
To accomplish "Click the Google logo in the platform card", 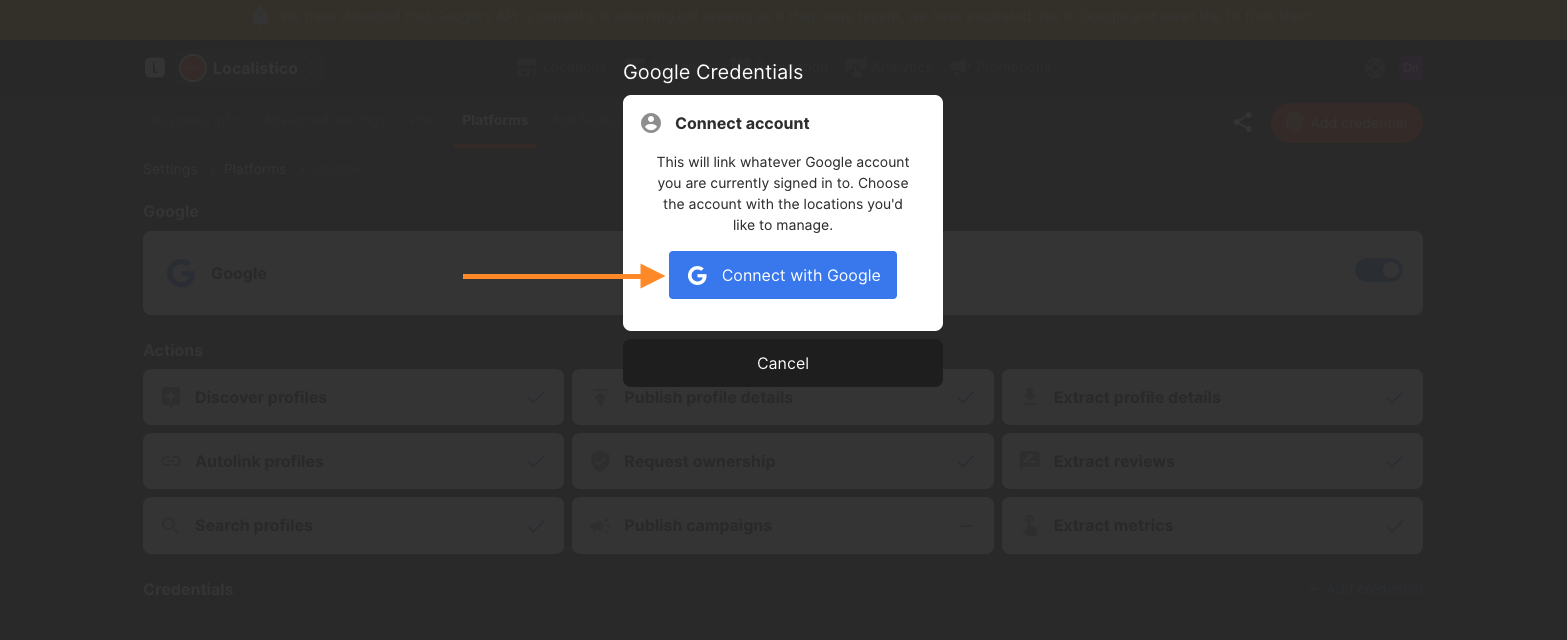I will 181,273.
